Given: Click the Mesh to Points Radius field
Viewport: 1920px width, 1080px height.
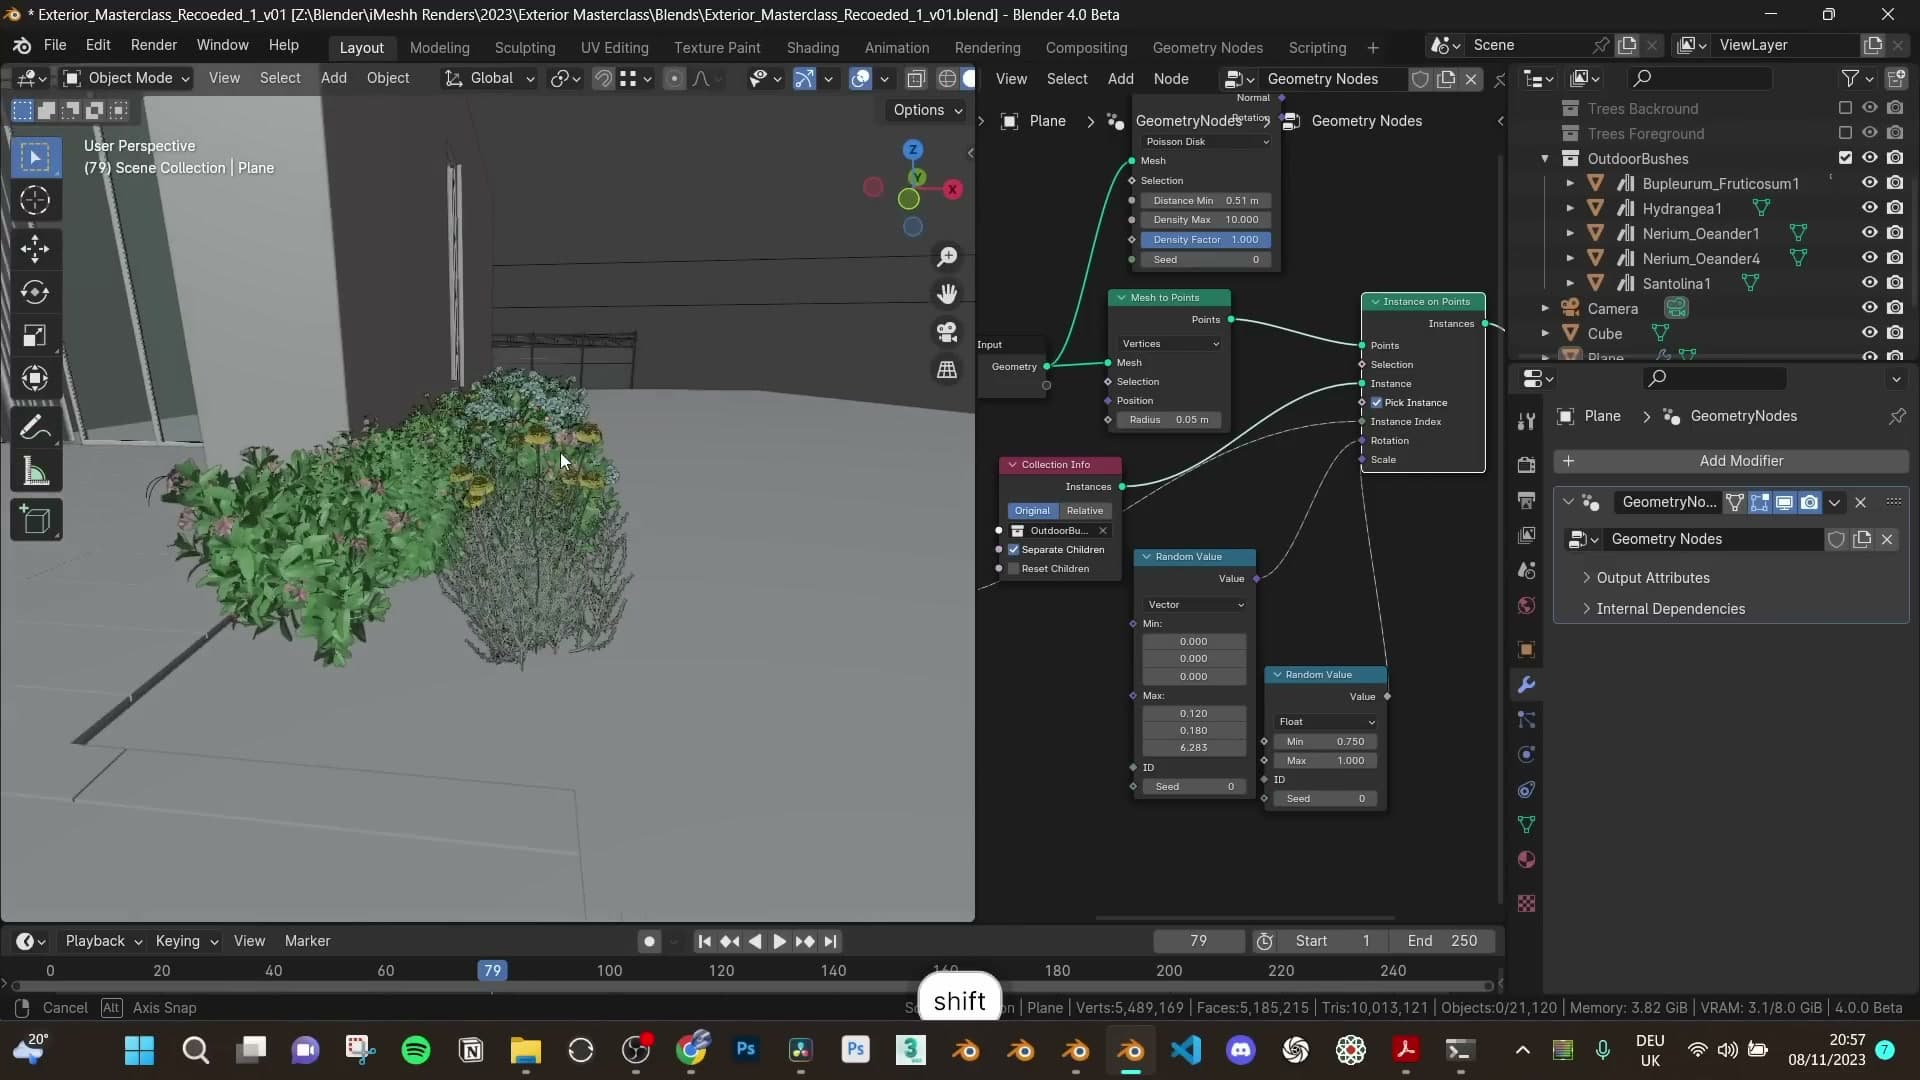Looking at the screenshot, I should 1169,420.
